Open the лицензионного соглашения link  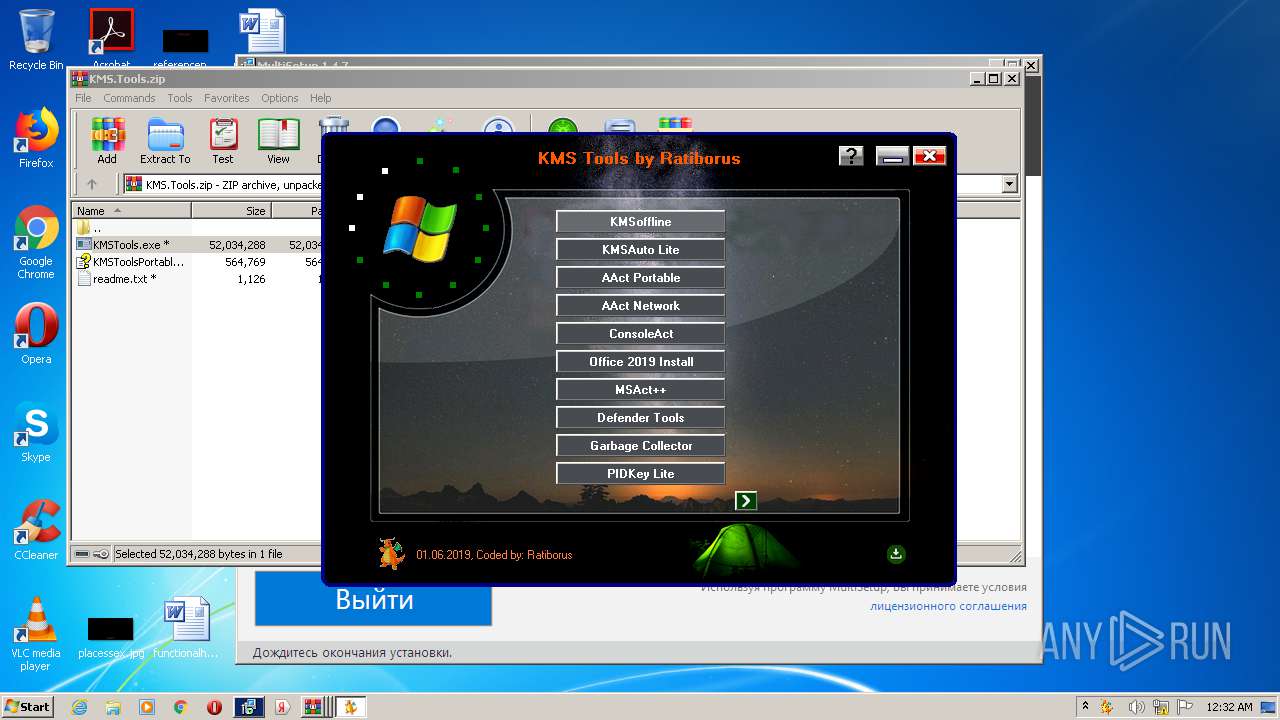(x=948, y=606)
